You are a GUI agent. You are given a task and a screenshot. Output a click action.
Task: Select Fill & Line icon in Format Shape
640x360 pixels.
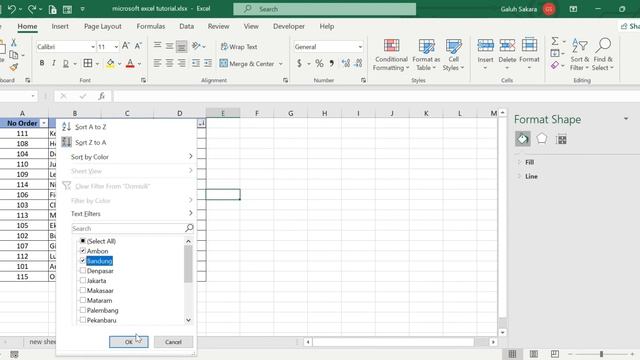[x=523, y=139]
